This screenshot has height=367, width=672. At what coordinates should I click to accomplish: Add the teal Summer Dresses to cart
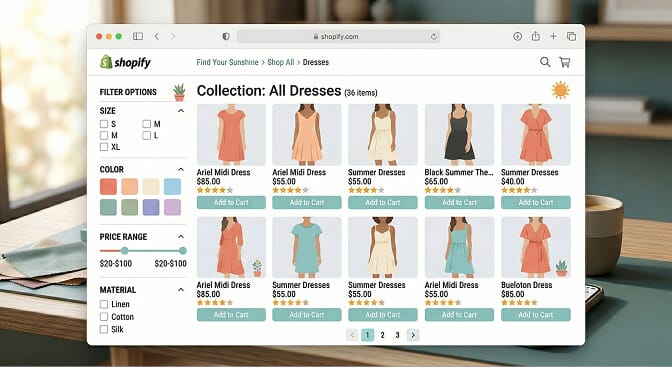(x=307, y=315)
